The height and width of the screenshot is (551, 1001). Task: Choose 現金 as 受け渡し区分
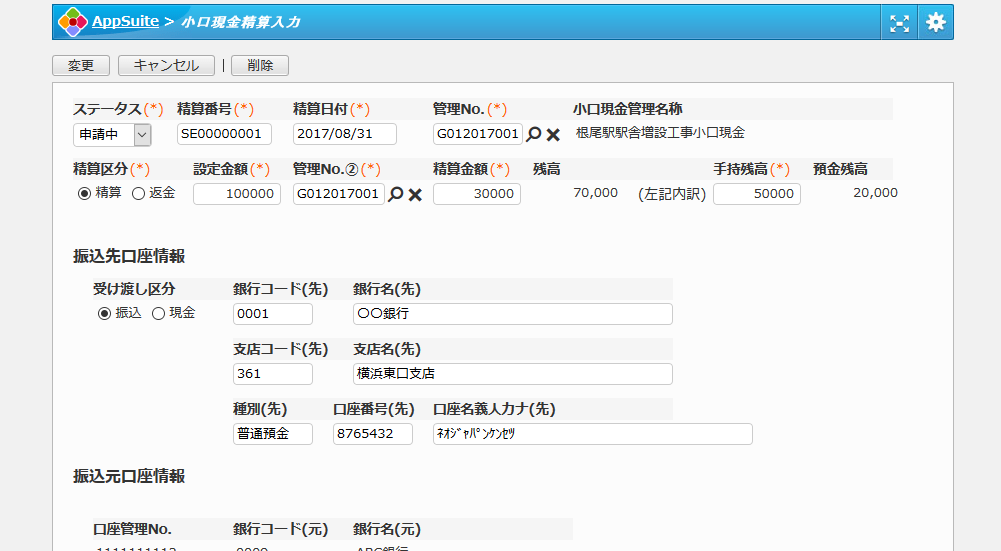click(158, 313)
